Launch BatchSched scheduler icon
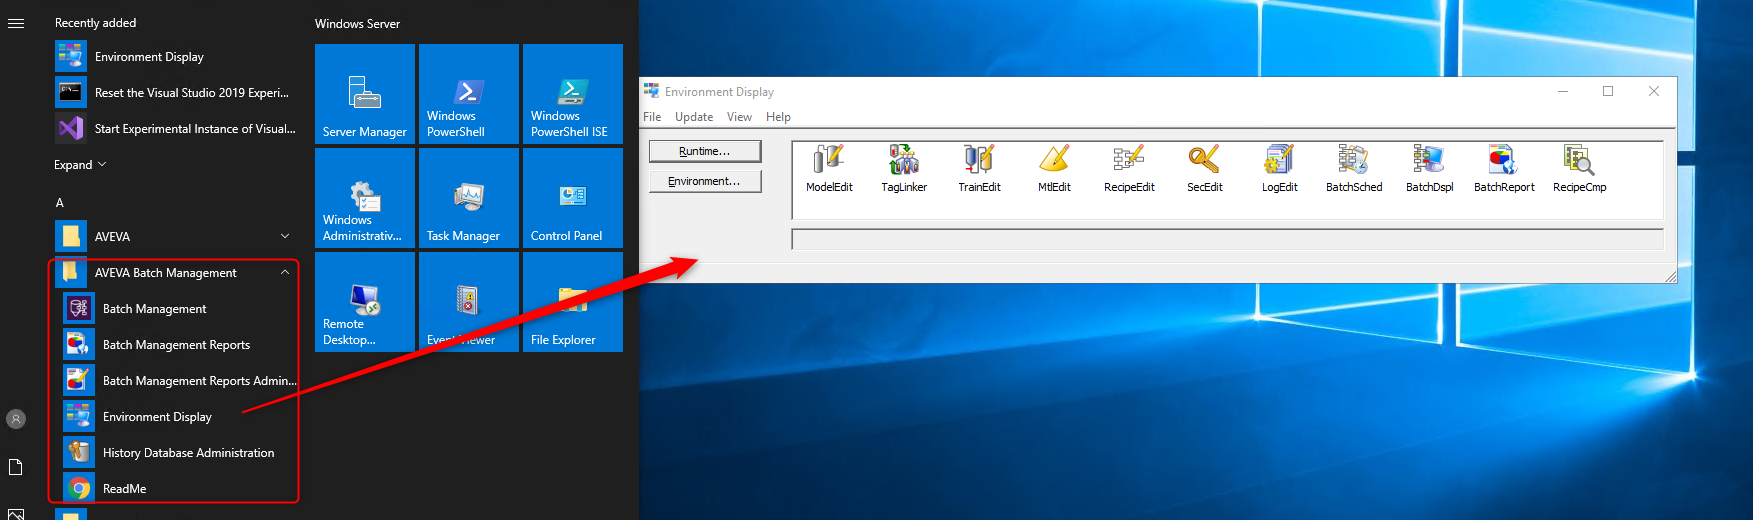The image size is (1753, 520). [1354, 168]
